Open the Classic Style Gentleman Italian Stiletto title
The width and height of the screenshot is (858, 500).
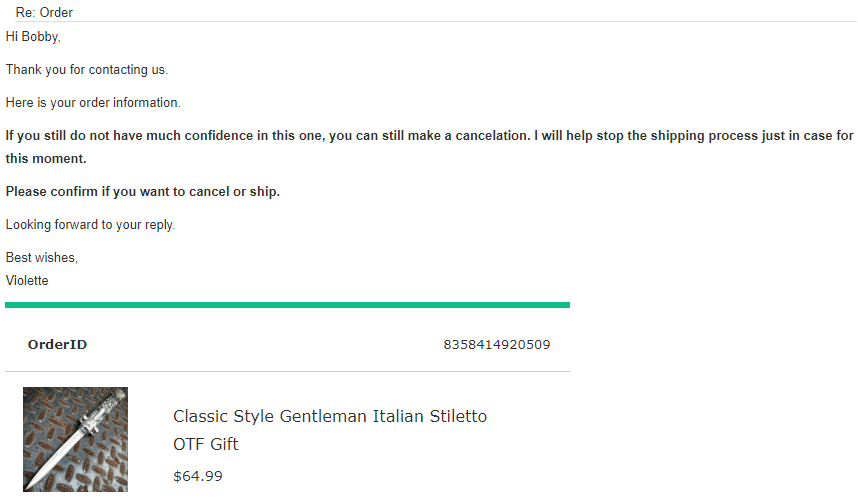tap(329, 416)
